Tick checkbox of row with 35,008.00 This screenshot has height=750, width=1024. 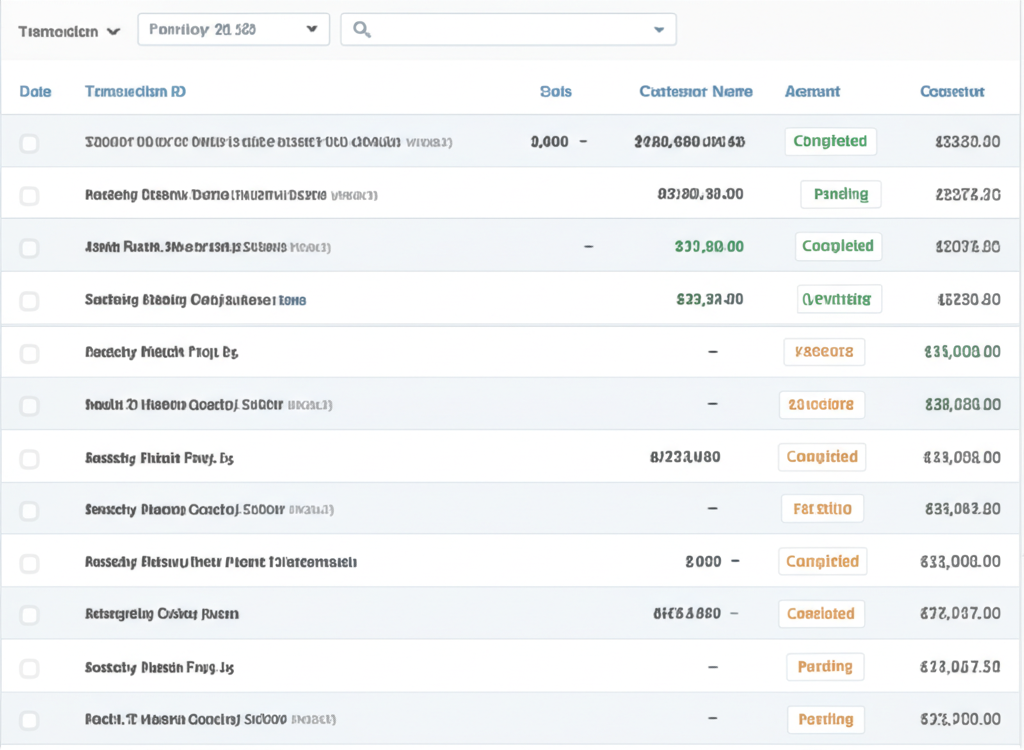tap(29, 354)
